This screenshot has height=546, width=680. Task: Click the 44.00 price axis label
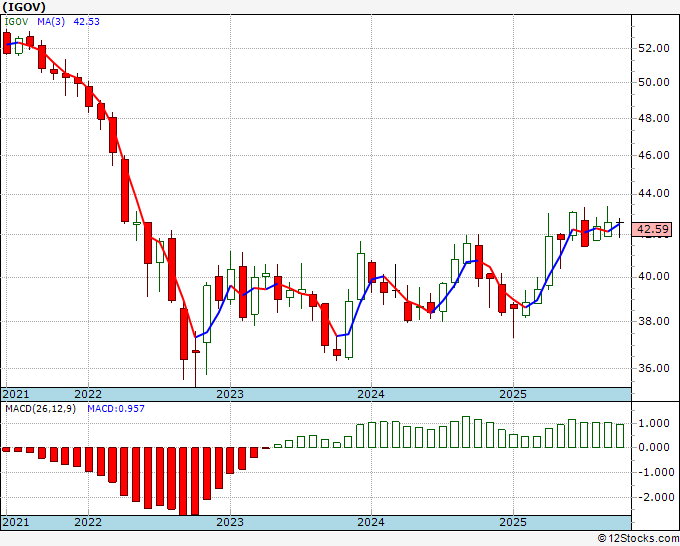(654, 193)
